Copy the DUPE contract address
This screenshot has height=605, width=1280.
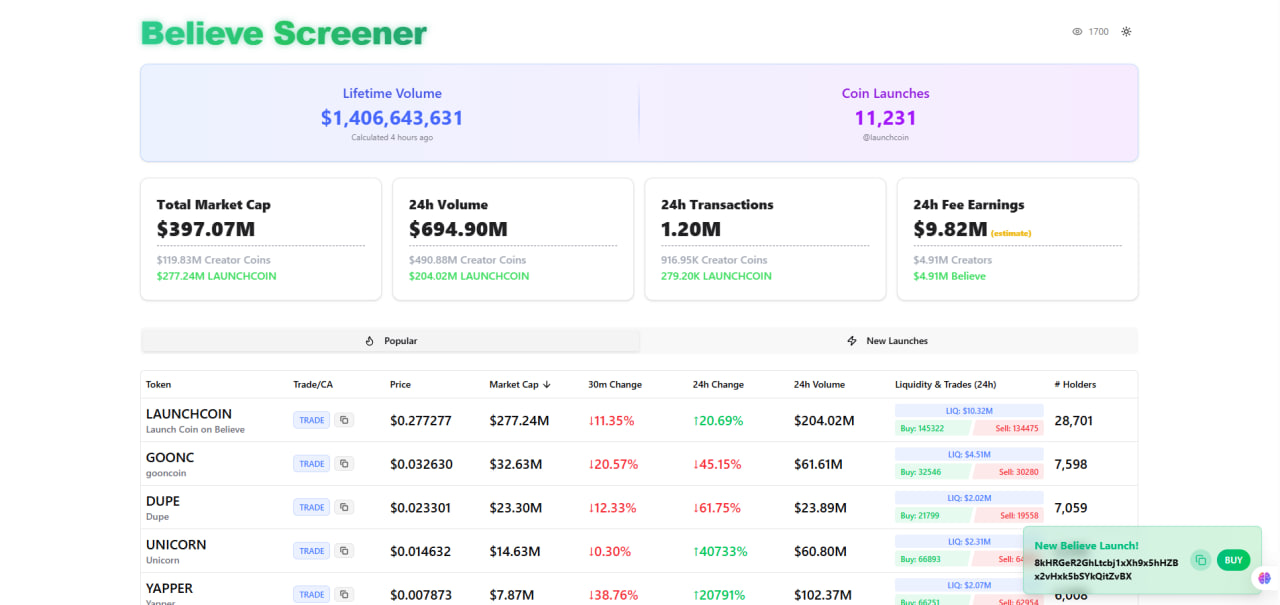[x=344, y=507]
